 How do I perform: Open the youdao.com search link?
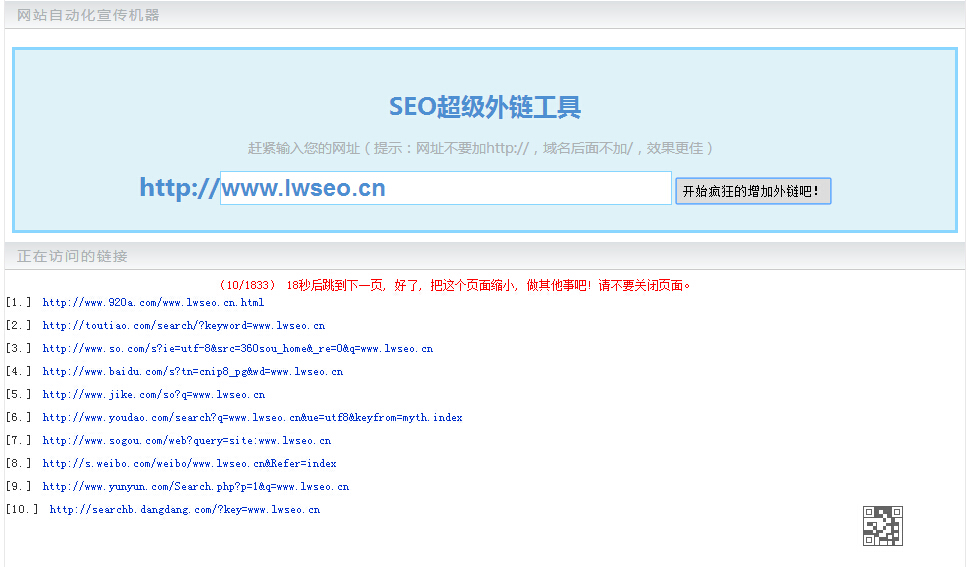coord(252,418)
